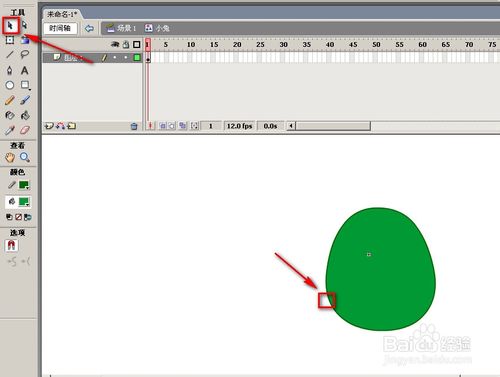Image resolution: width=500 pixels, height=377 pixels.
Task: Select the Selection arrow tool
Action: coord(10,25)
